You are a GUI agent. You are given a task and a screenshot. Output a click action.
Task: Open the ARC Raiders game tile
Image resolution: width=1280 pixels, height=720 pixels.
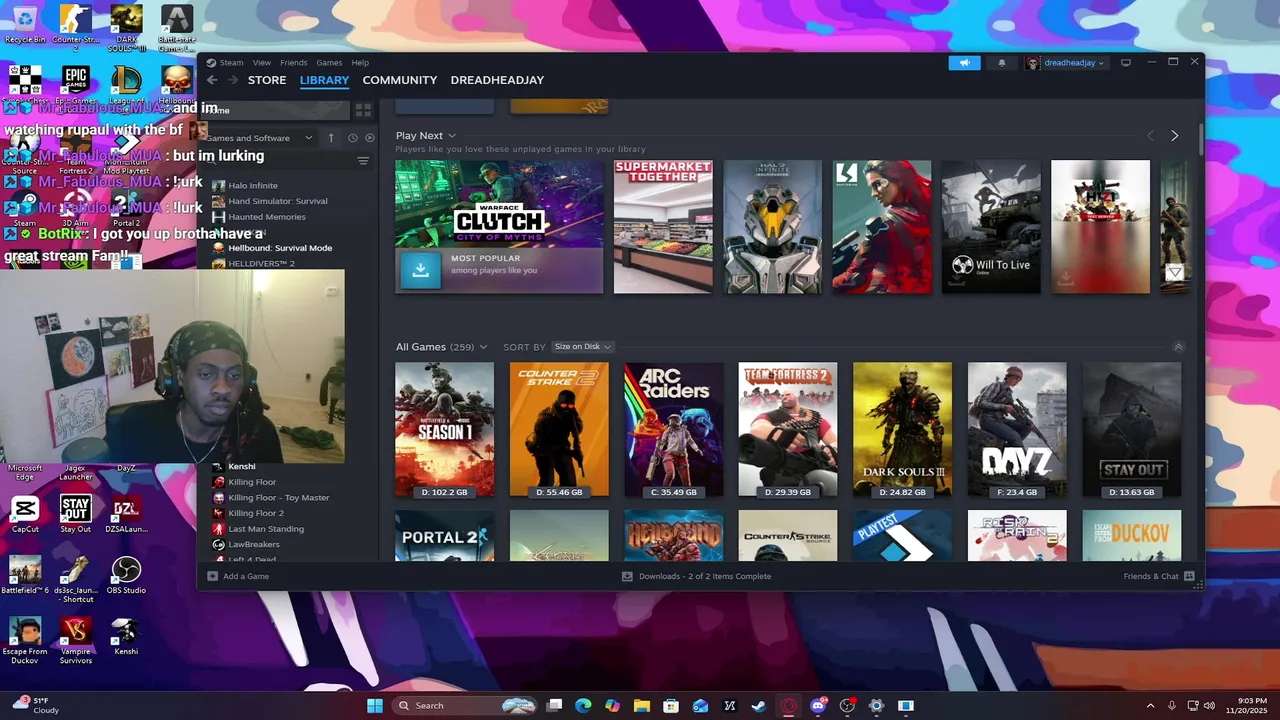pos(674,430)
